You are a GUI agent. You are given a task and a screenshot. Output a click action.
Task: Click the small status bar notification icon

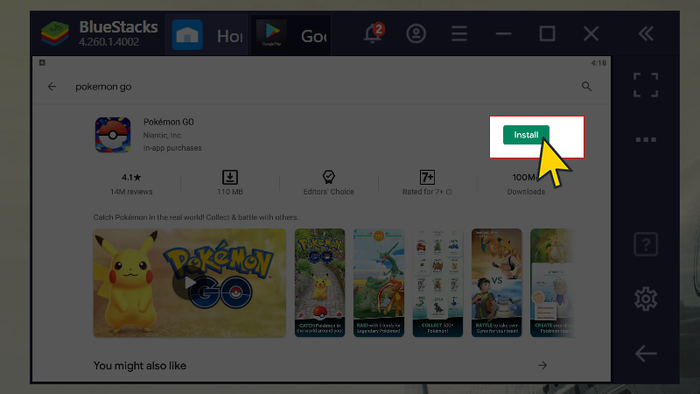(x=42, y=63)
